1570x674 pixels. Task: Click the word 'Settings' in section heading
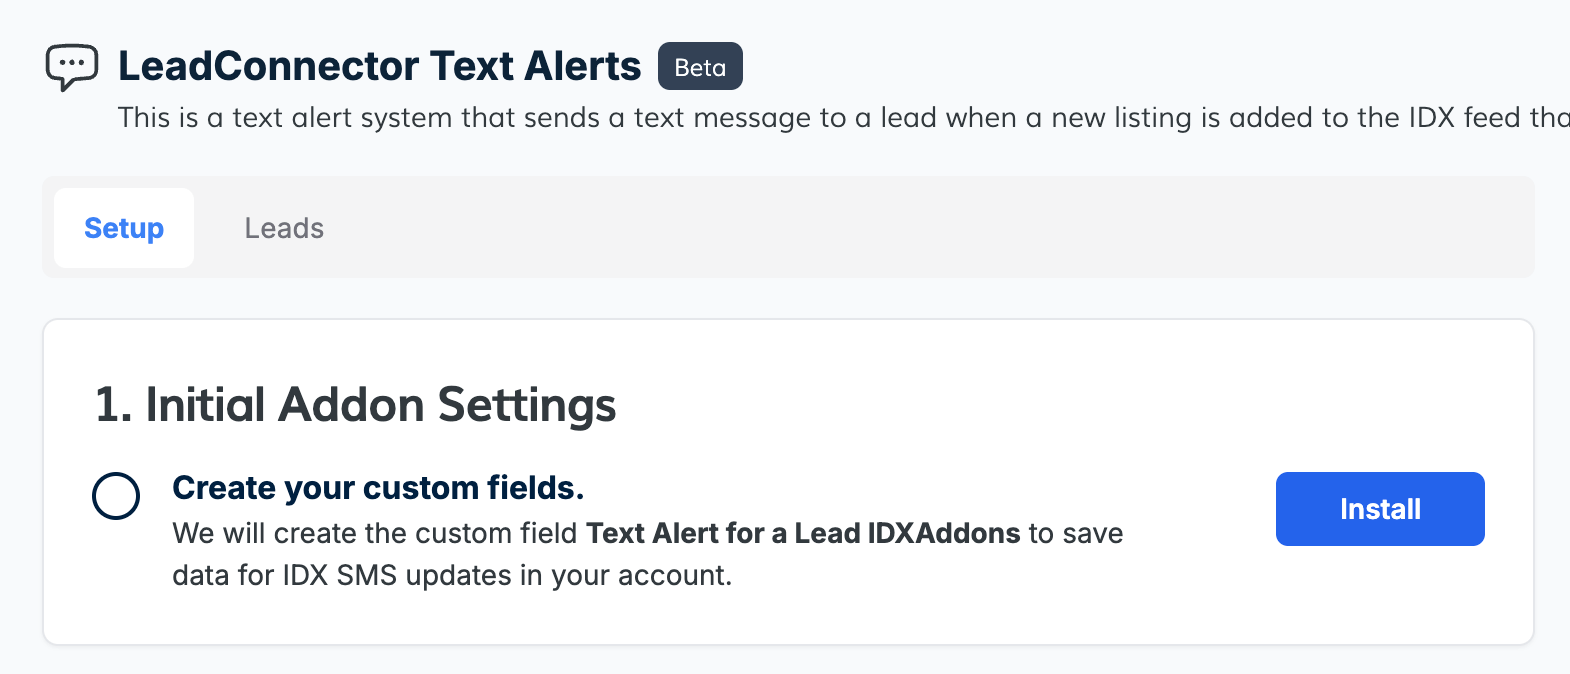tap(527, 405)
